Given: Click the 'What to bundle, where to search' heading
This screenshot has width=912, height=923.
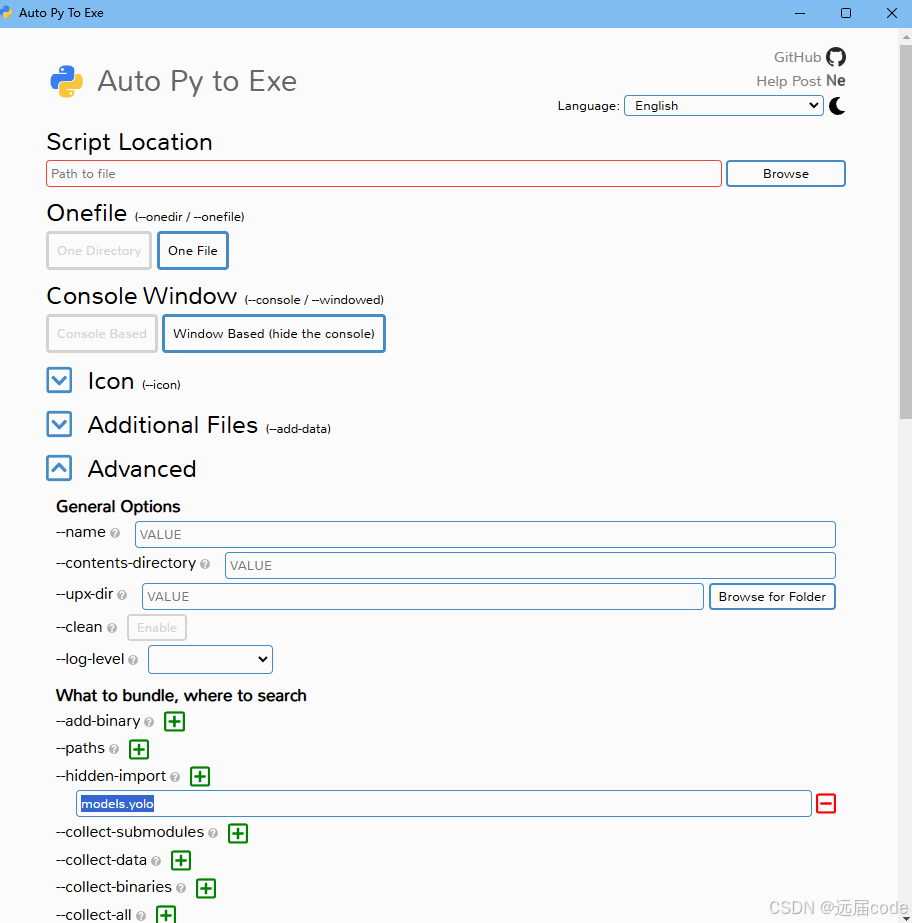Looking at the screenshot, I should coord(181,696).
